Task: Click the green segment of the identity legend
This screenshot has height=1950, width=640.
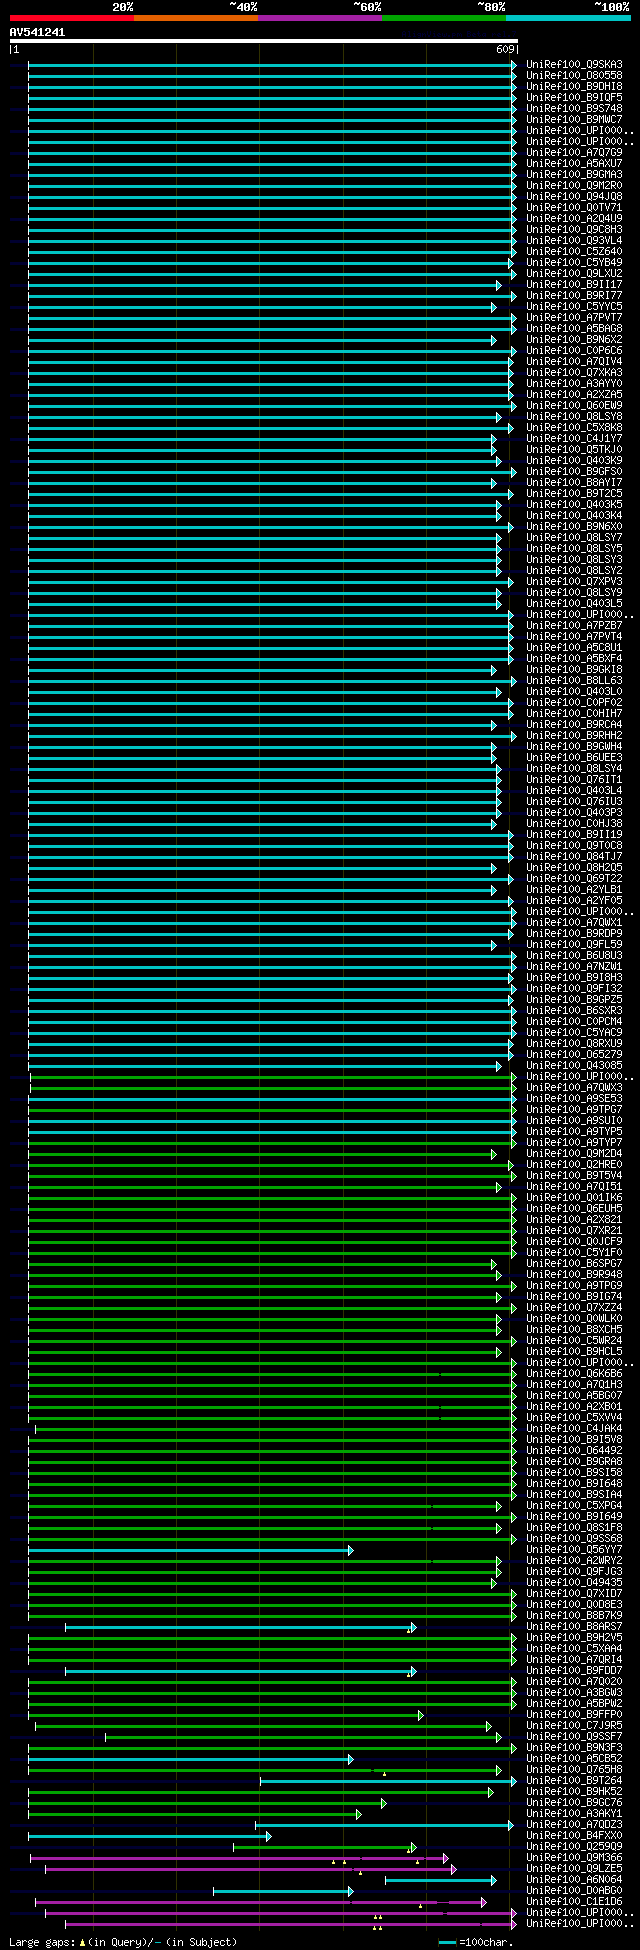Action: (443, 18)
